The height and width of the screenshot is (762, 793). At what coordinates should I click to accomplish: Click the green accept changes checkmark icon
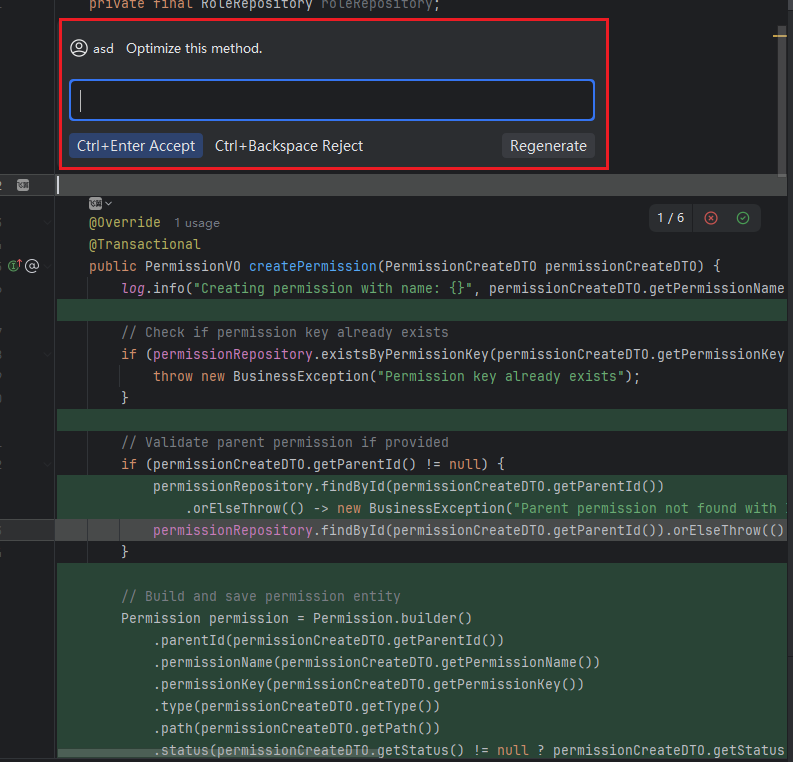click(743, 218)
